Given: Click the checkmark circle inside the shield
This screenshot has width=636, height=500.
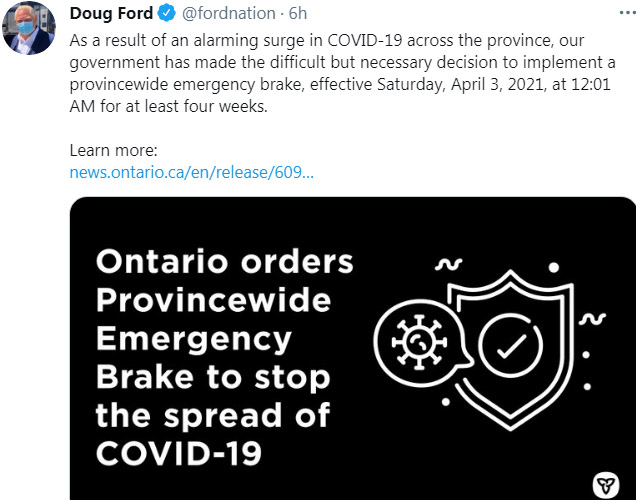Looking at the screenshot, I should [510, 346].
